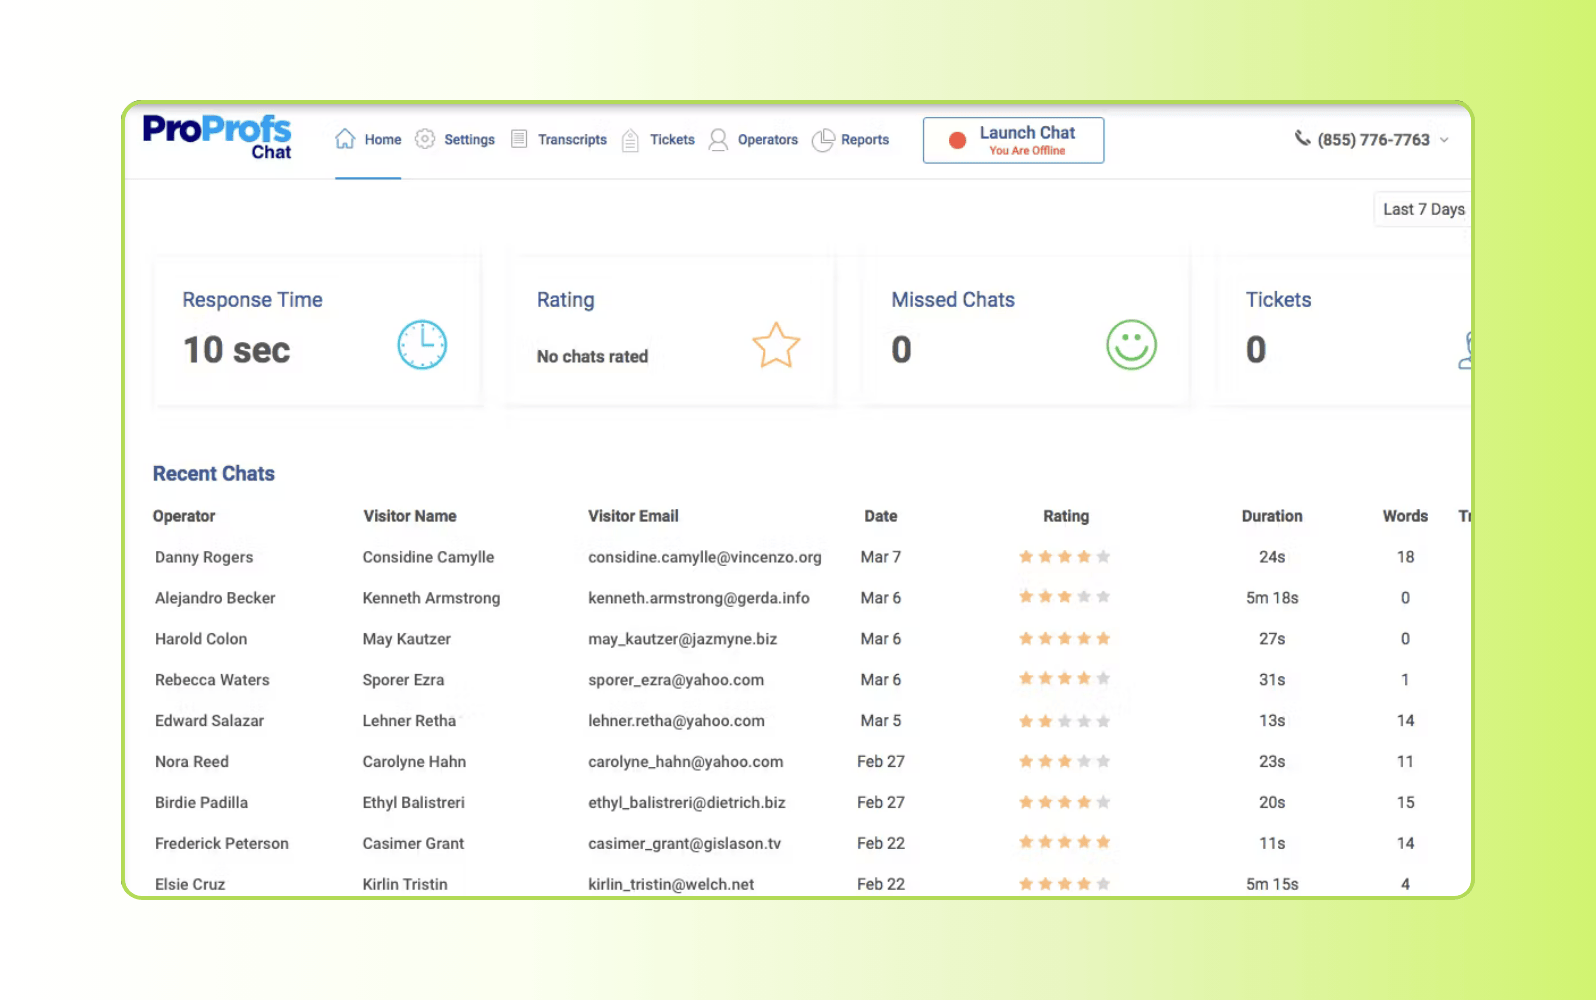Click the 10 sec response time value
Viewport: 1596px width, 1000px height.
tap(237, 350)
